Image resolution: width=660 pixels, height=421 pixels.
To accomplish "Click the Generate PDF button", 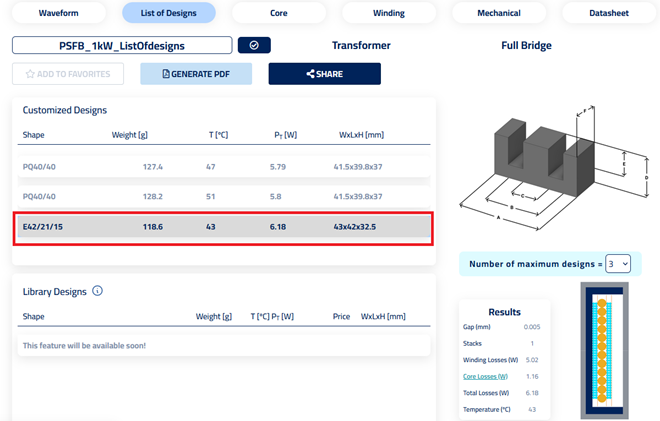I will coord(196,74).
